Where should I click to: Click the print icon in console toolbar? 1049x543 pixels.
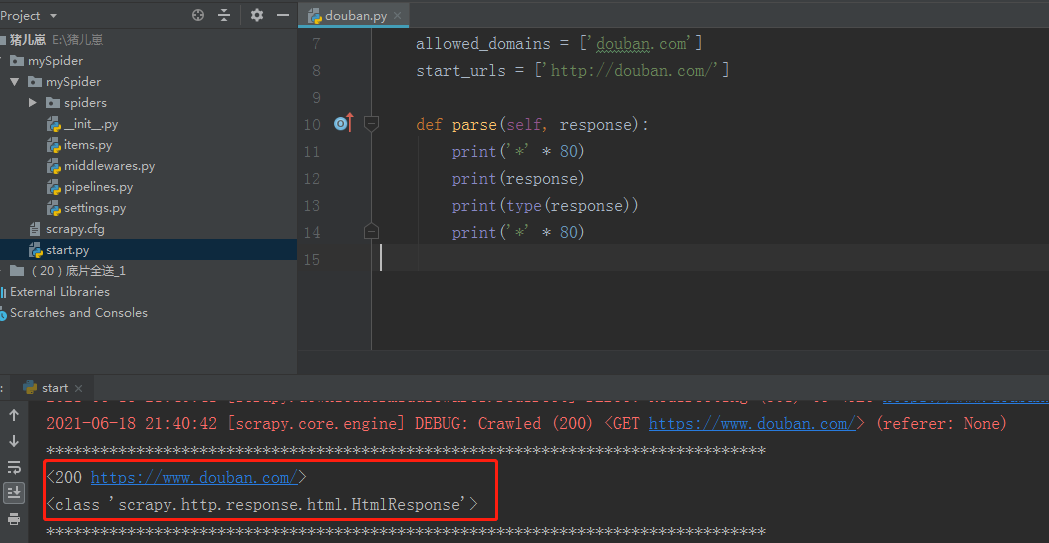14,519
